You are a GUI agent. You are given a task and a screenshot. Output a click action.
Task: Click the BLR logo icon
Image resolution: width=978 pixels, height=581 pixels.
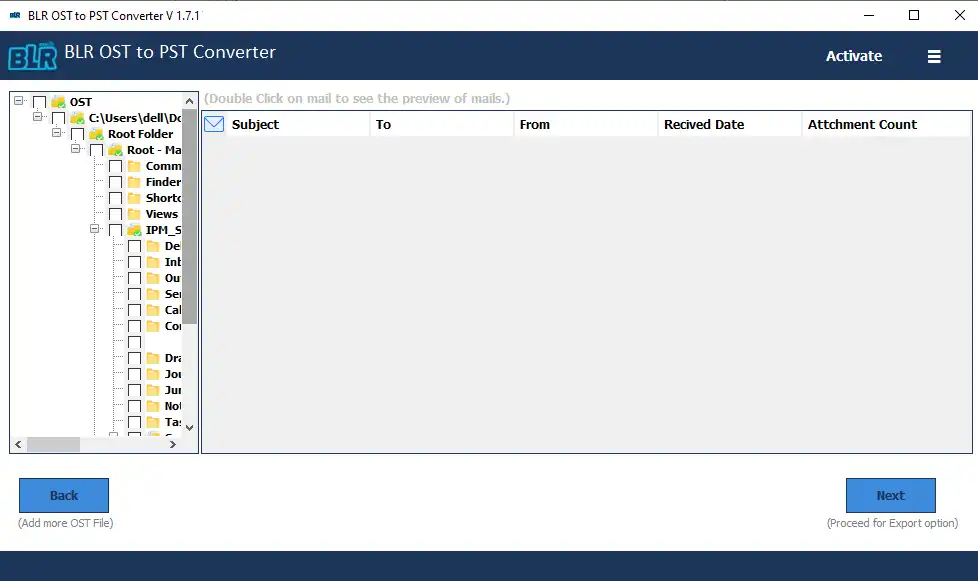click(32, 56)
